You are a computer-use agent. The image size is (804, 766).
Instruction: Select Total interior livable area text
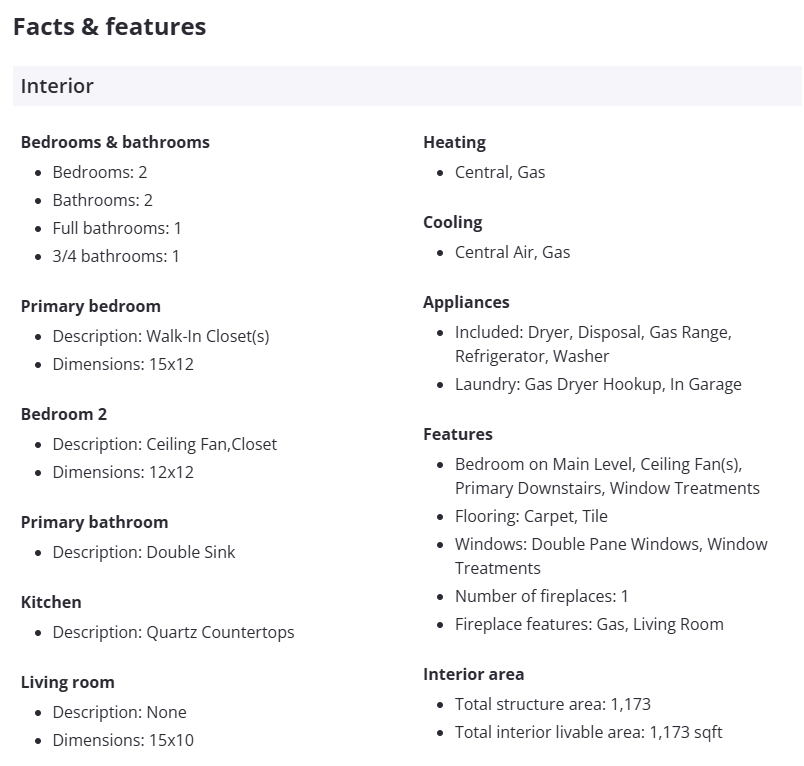[x=588, y=732]
